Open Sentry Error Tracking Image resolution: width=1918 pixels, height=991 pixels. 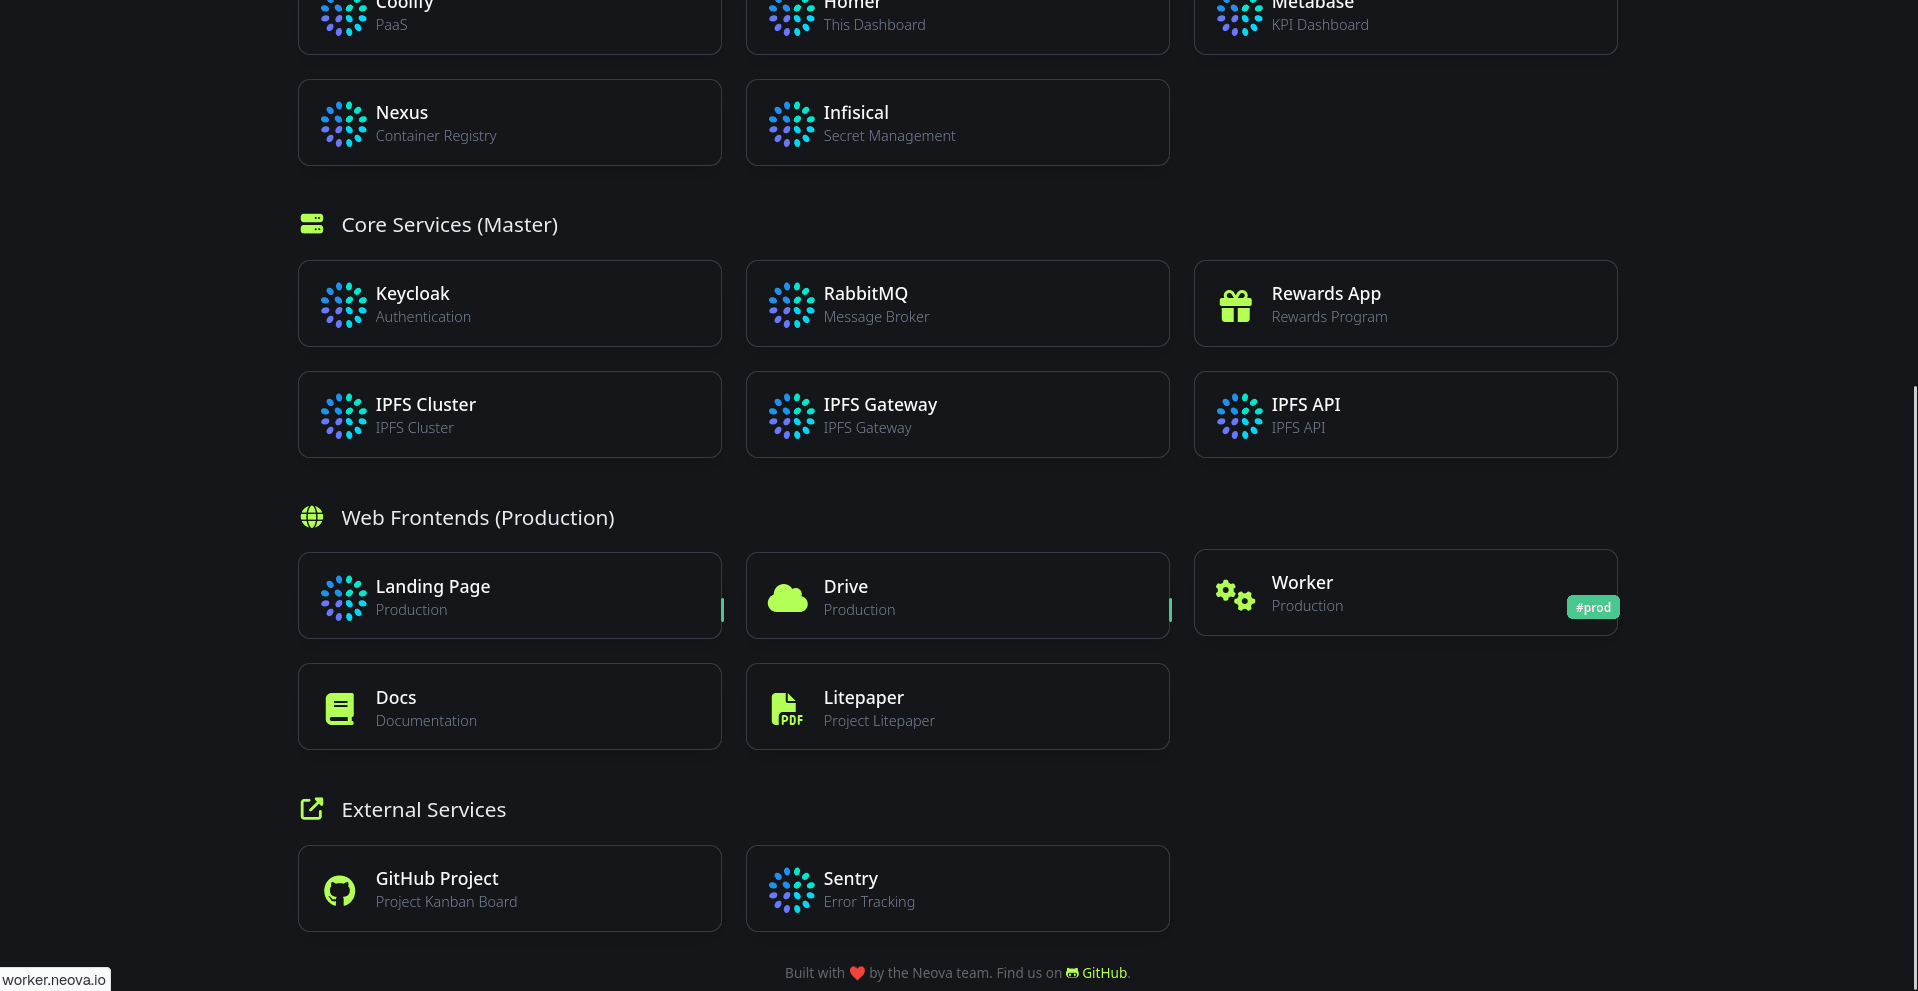pos(957,889)
